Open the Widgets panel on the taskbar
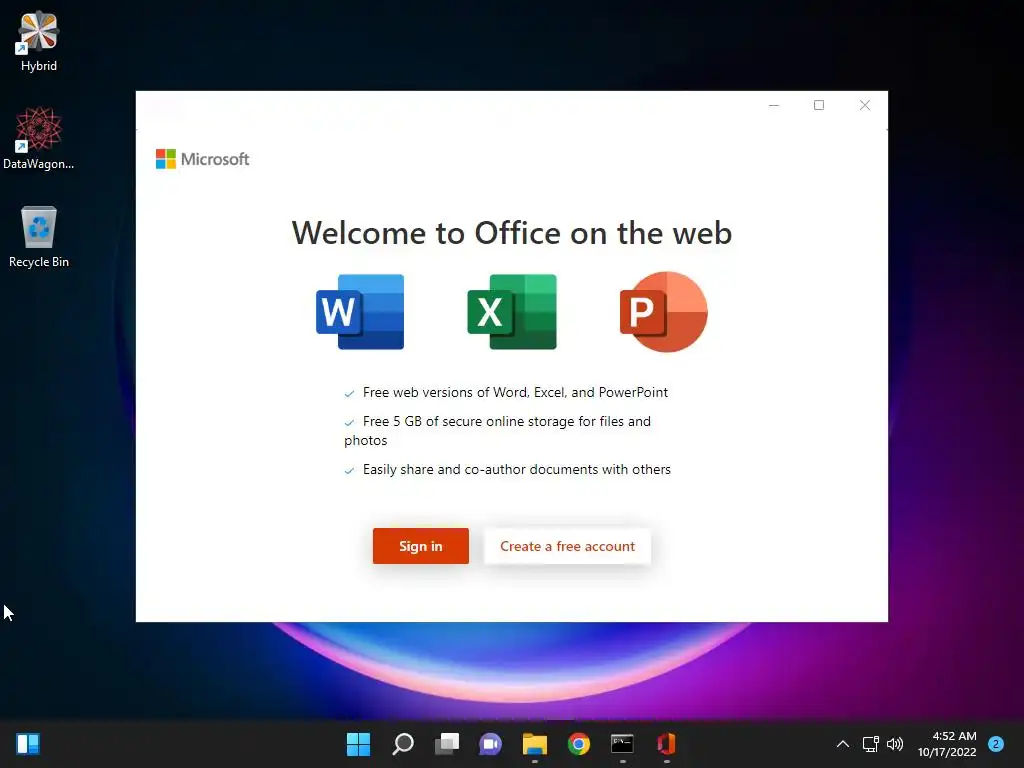The height and width of the screenshot is (768, 1024). 28,744
